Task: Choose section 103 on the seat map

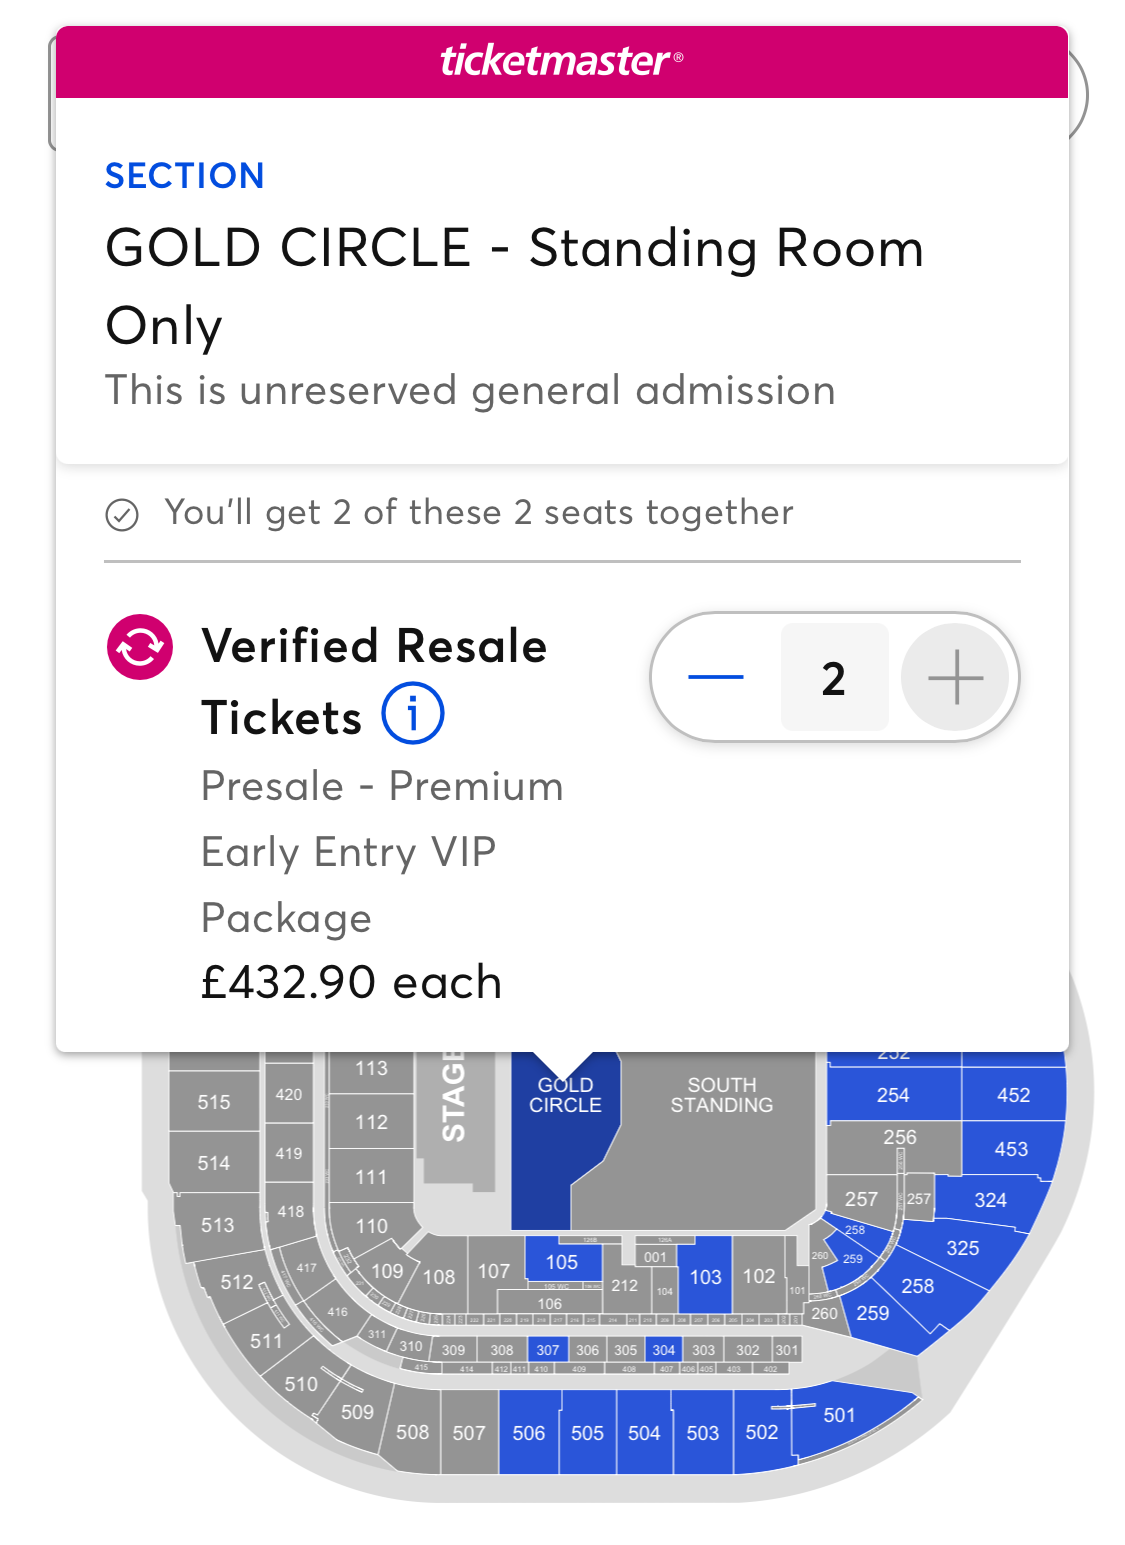Action: [705, 1277]
